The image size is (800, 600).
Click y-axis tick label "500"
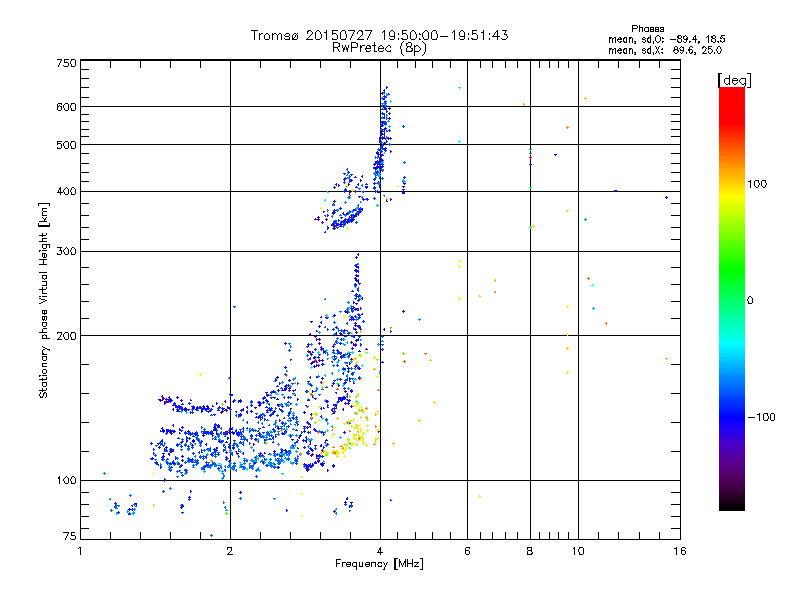pyautogui.click(x=66, y=145)
